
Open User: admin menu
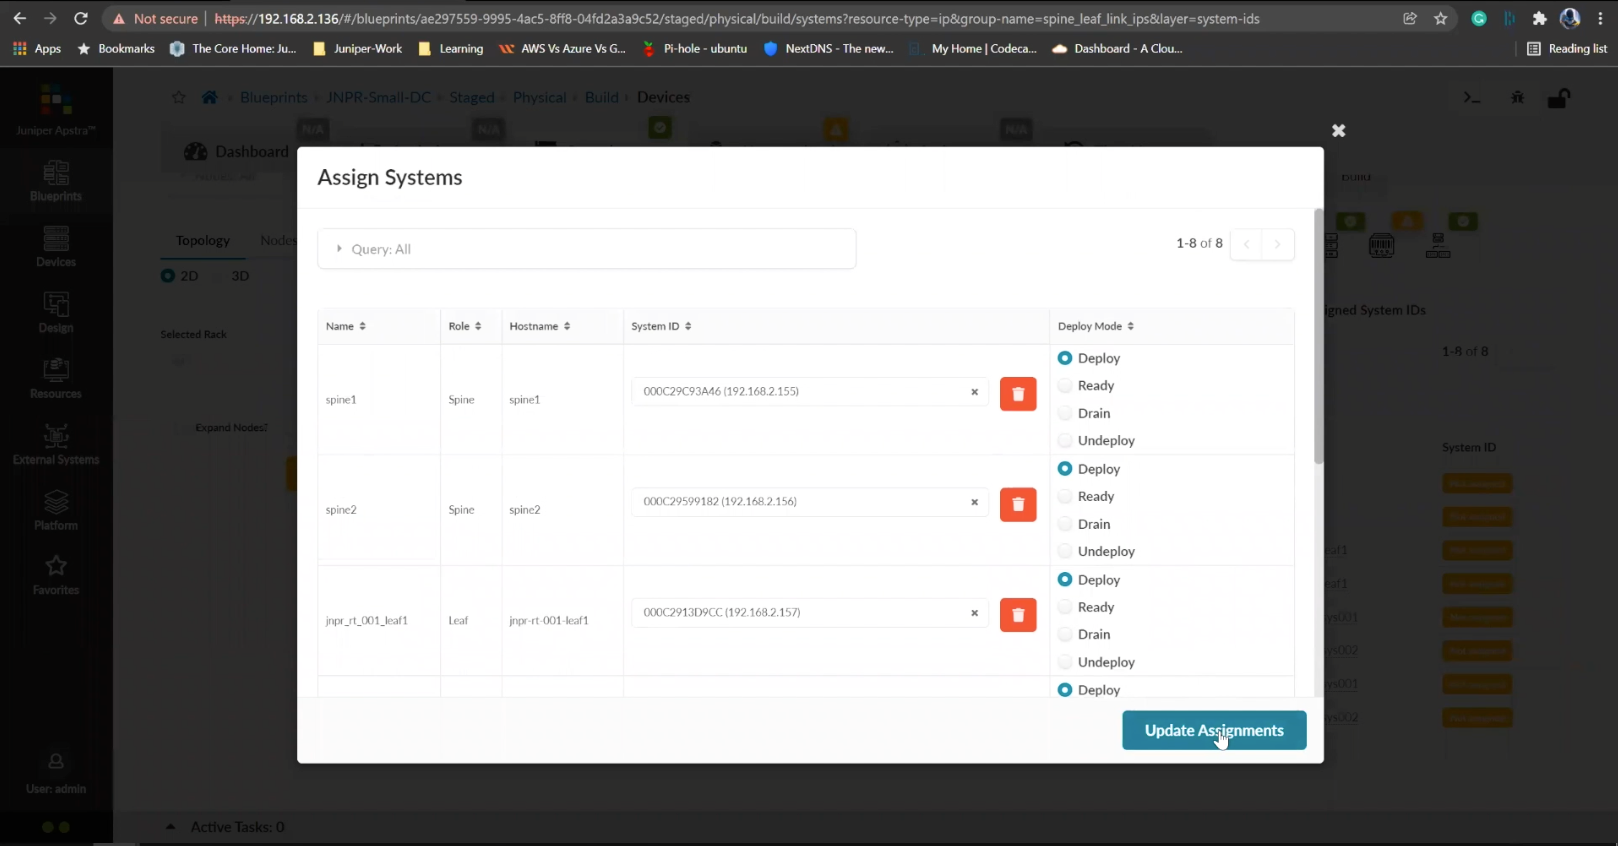tap(56, 774)
